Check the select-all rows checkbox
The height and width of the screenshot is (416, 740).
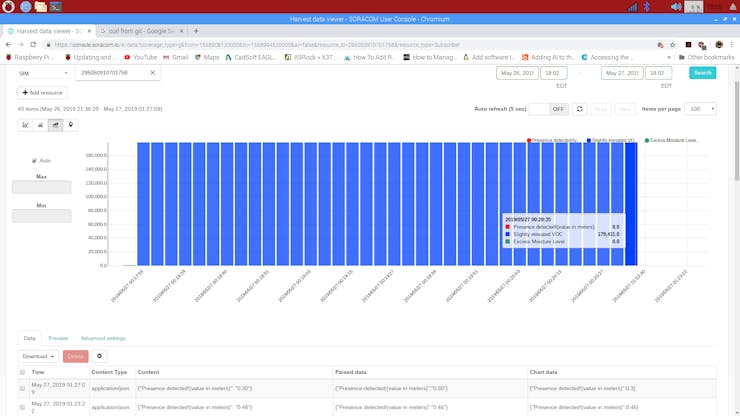pos(23,372)
